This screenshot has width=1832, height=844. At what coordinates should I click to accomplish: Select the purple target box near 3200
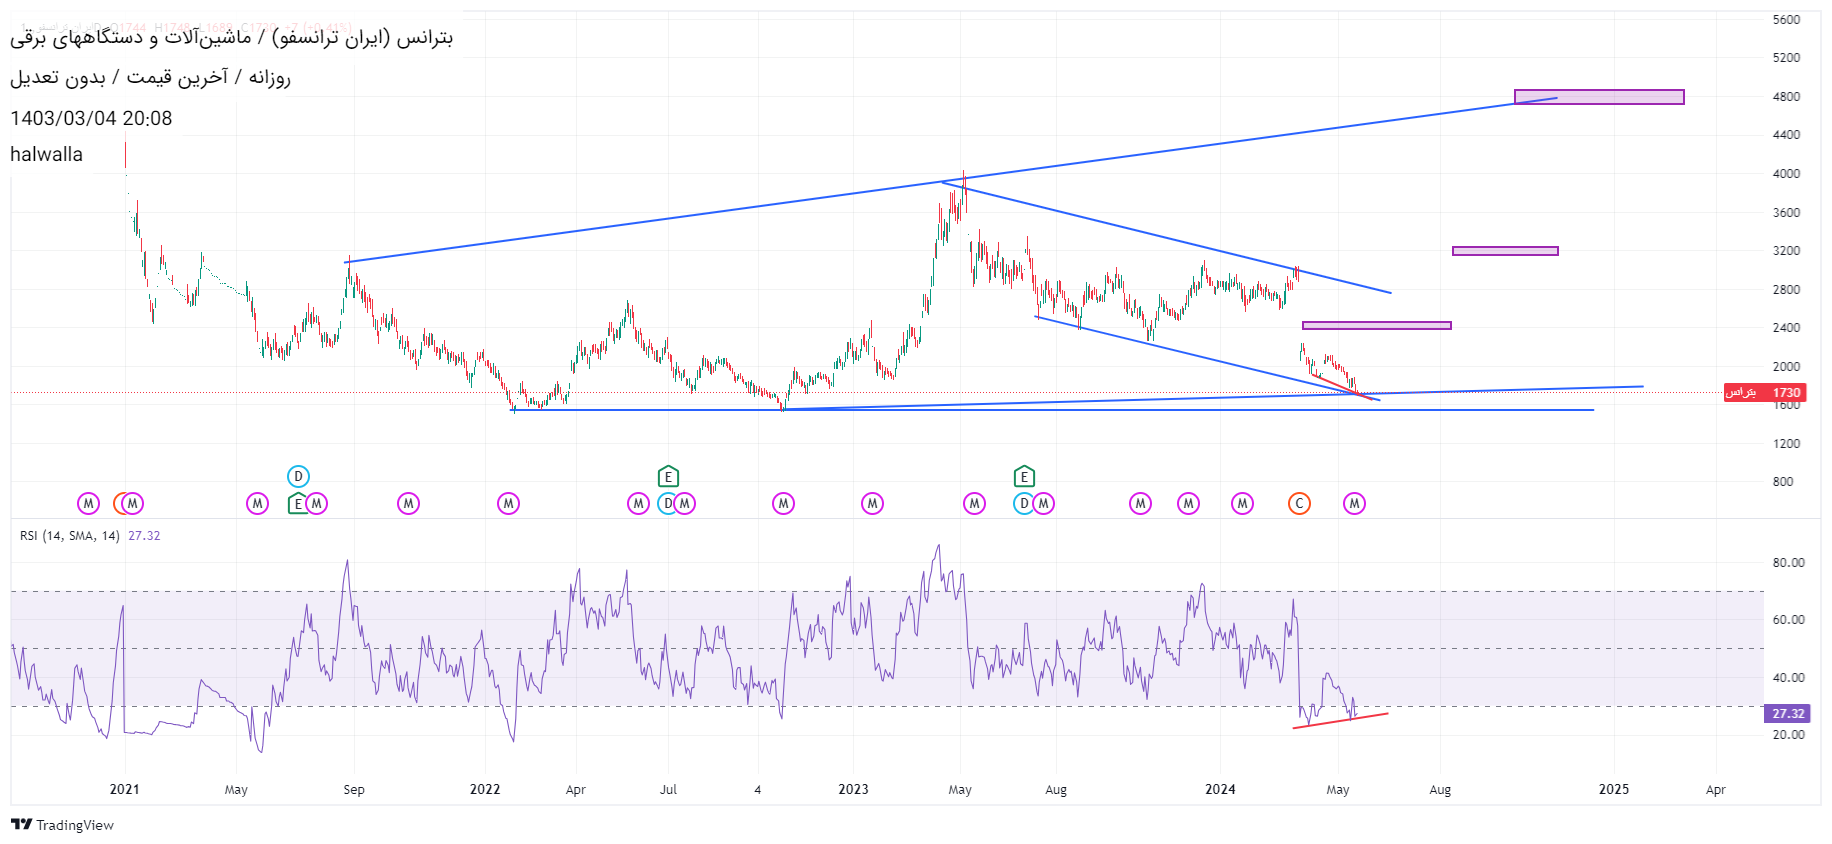(1505, 251)
